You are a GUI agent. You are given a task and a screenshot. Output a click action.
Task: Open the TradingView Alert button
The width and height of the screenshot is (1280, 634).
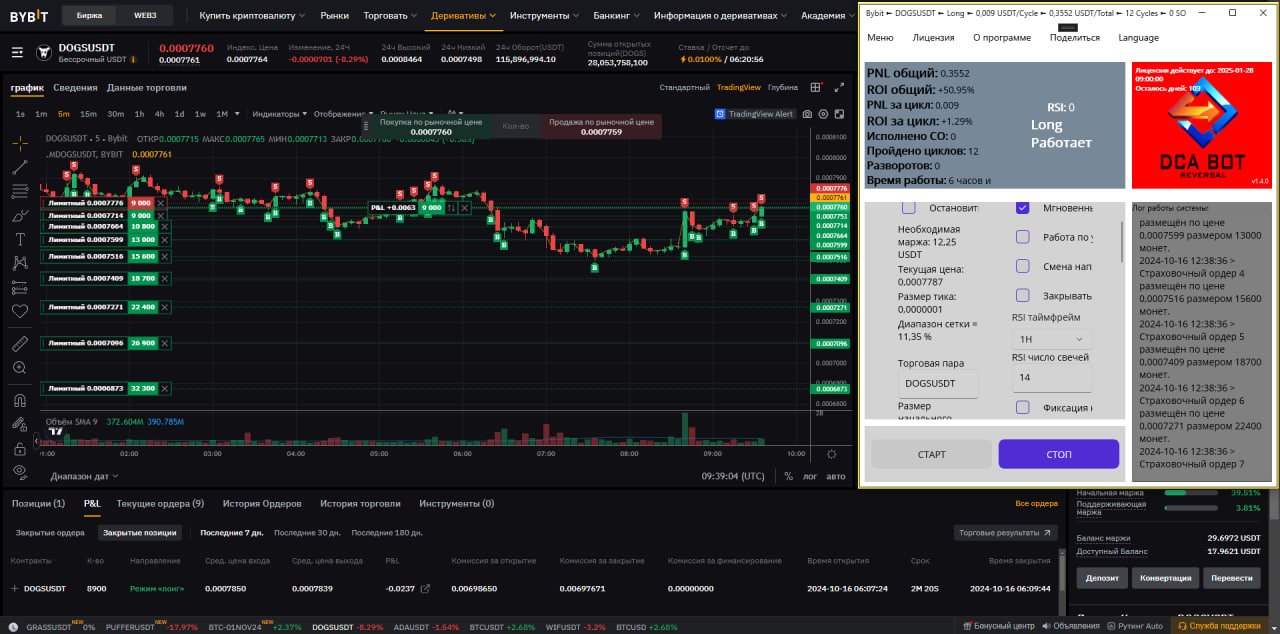[x=756, y=114]
